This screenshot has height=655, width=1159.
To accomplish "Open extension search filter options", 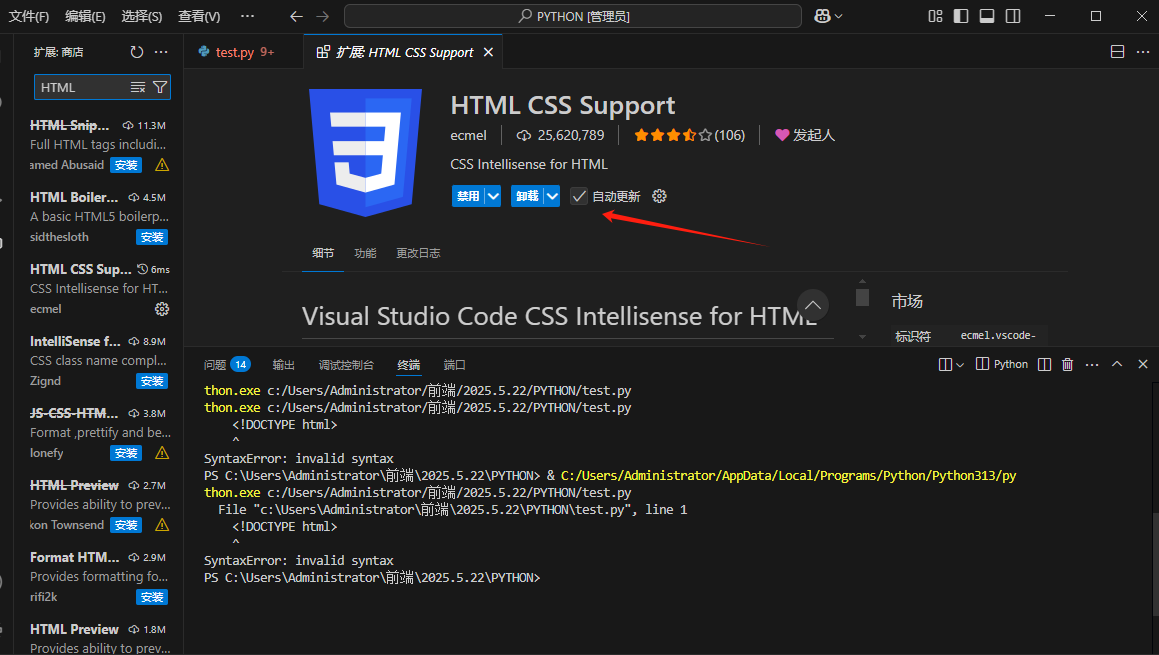I will [160, 87].
